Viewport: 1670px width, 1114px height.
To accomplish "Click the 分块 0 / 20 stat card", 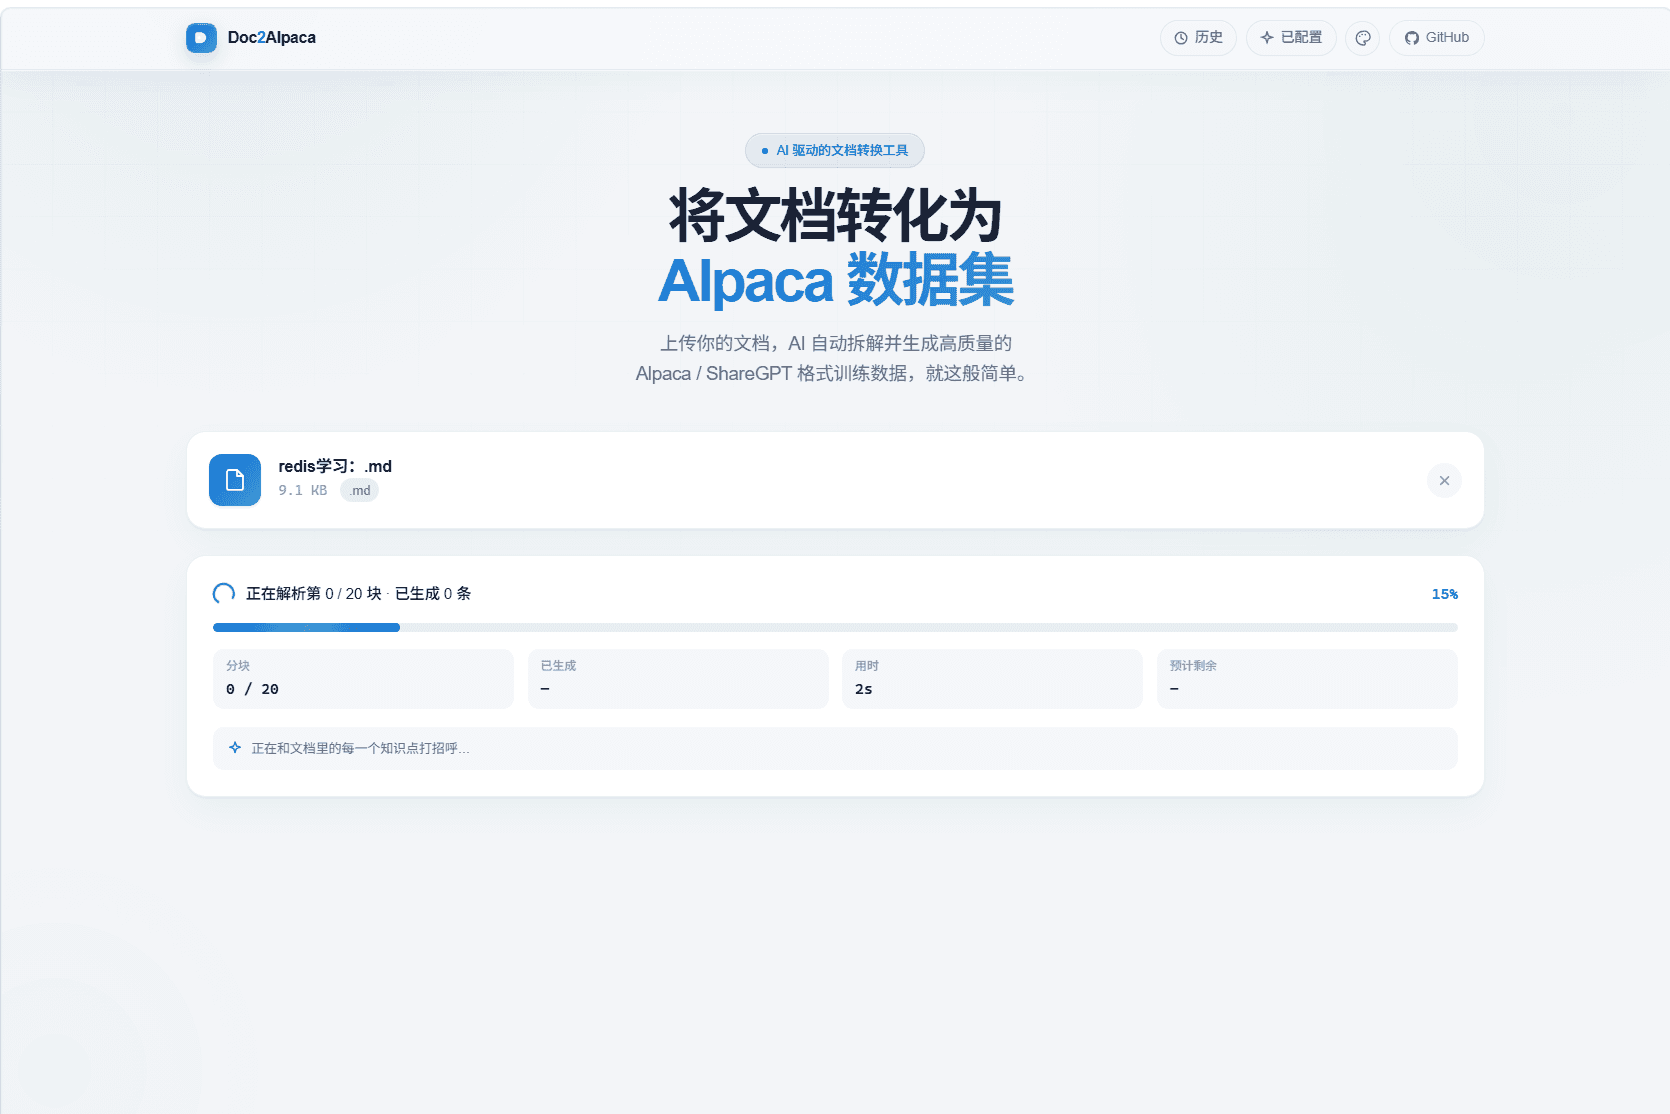I will (363, 679).
